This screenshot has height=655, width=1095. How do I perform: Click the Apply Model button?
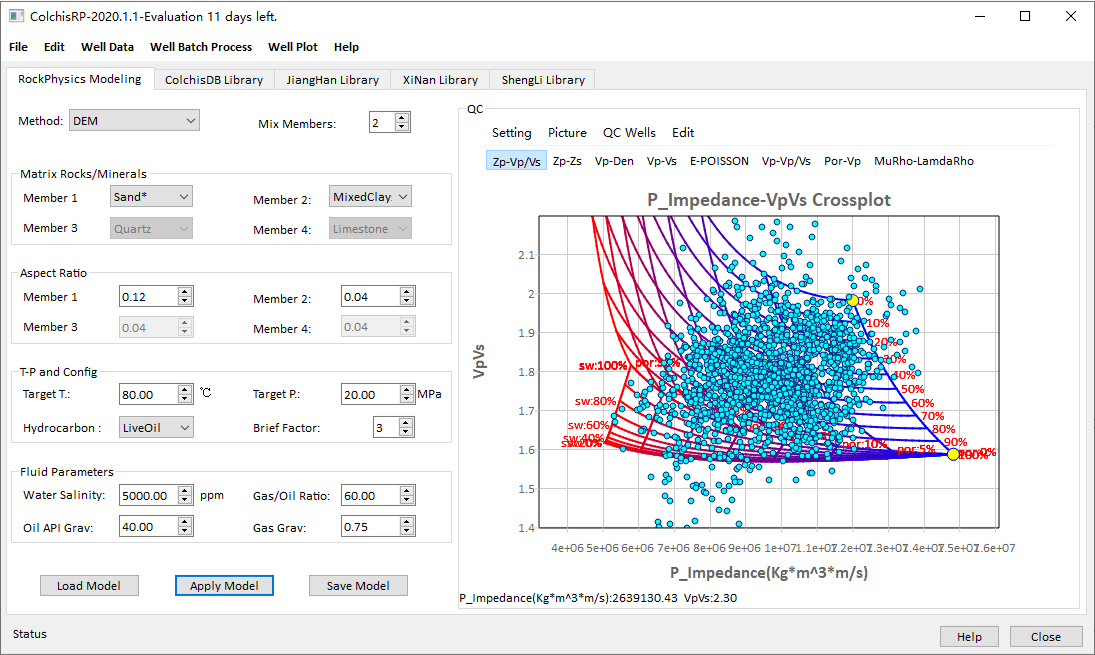[224, 586]
